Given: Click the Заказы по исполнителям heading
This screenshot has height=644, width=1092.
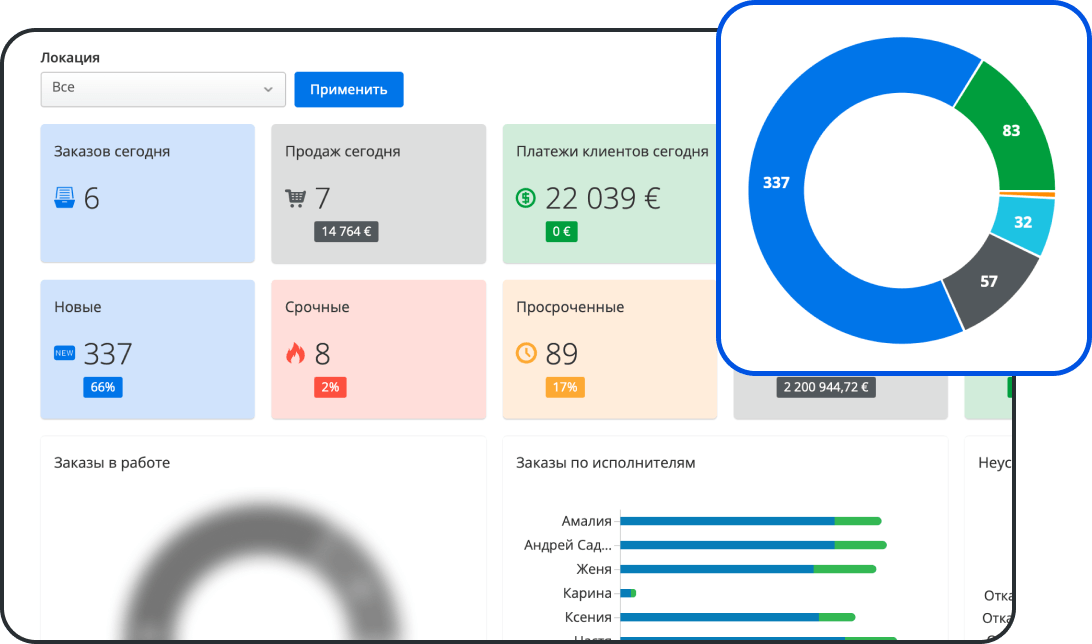Looking at the screenshot, I should (x=605, y=463).
